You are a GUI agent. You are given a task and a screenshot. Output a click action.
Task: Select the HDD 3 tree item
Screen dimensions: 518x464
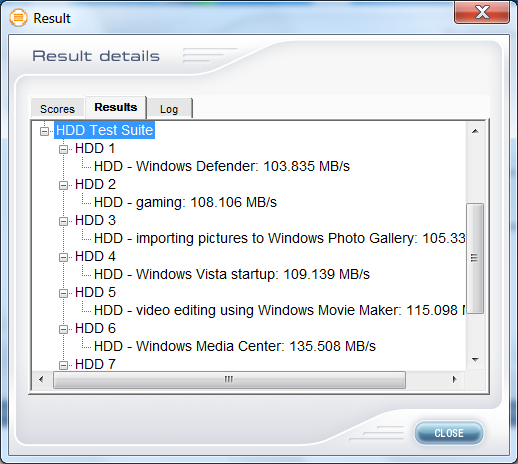(95, 220)
